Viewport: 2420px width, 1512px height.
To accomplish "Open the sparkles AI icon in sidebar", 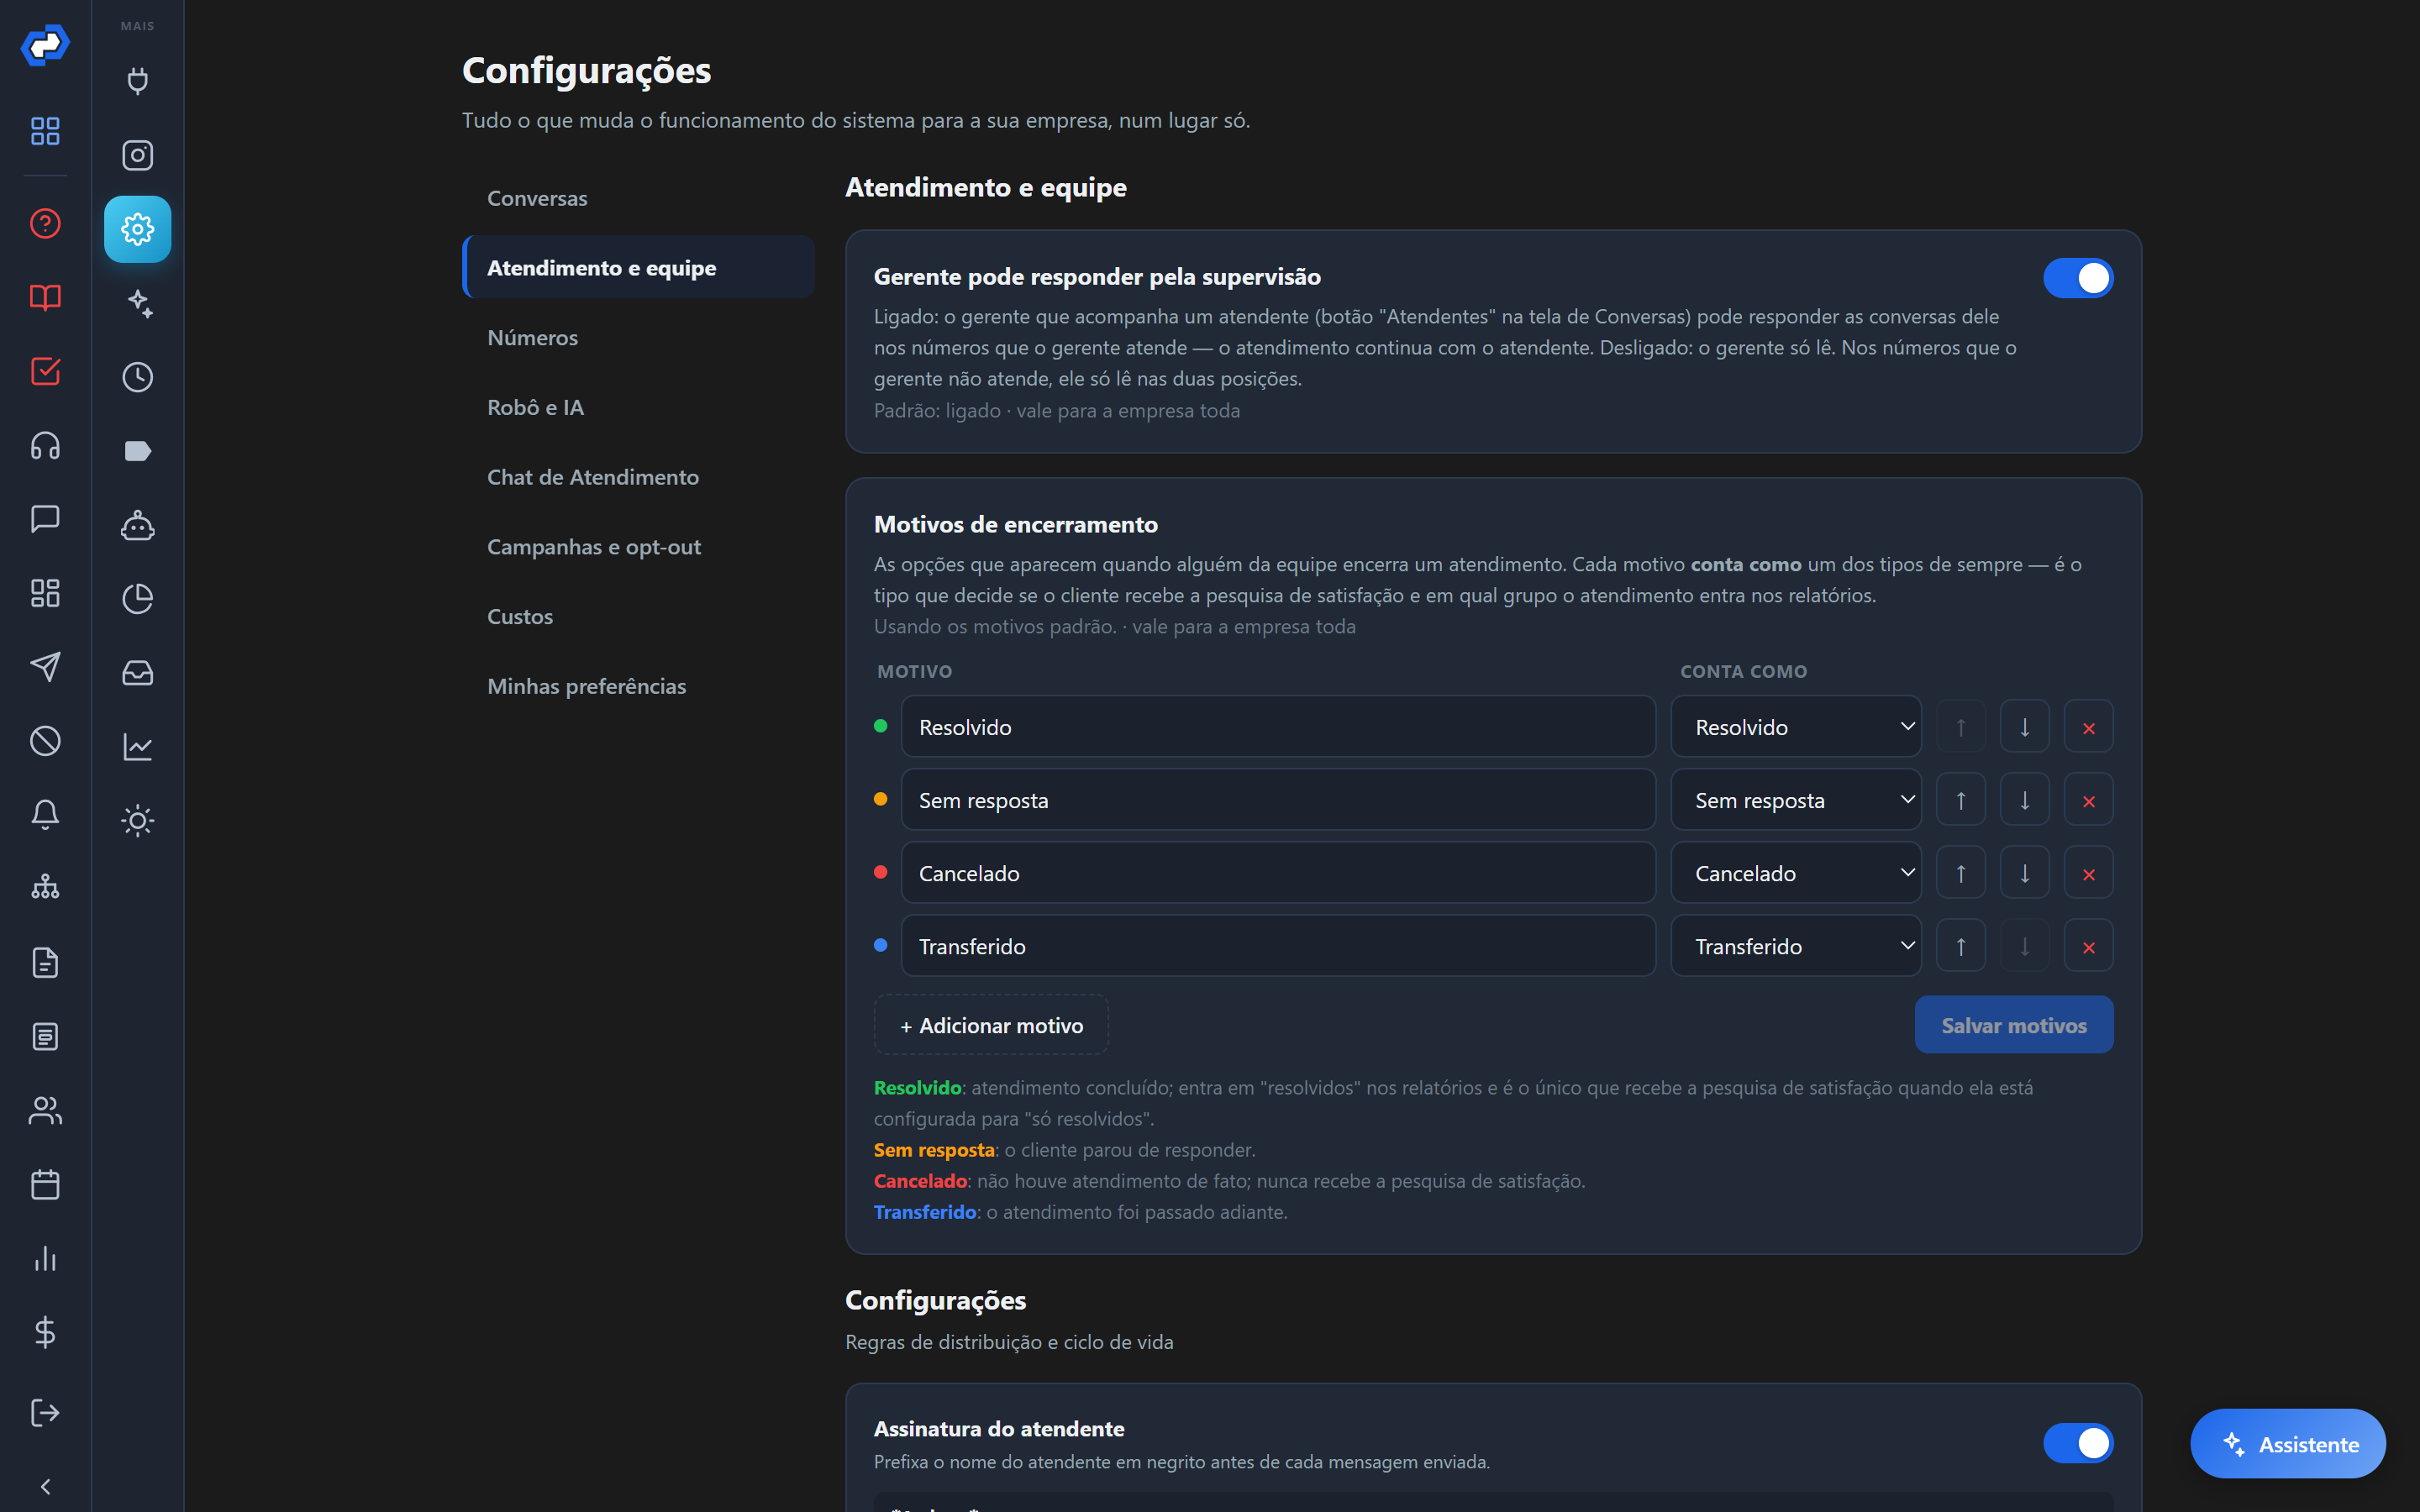I will (138, 303).
